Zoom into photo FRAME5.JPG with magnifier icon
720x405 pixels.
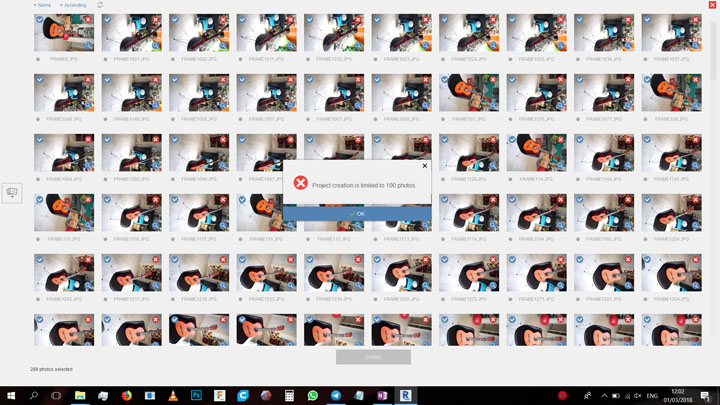click(88, 45)
